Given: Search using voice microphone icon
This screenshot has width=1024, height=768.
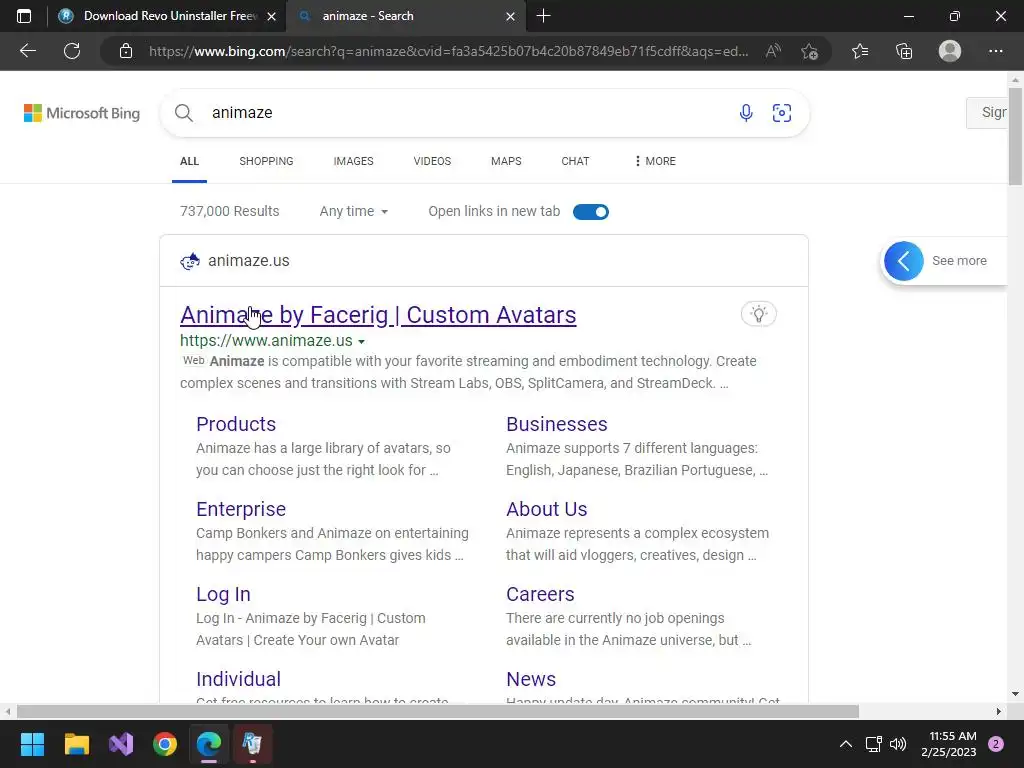Looking at the screenshot, I should (x=746, y=113).
